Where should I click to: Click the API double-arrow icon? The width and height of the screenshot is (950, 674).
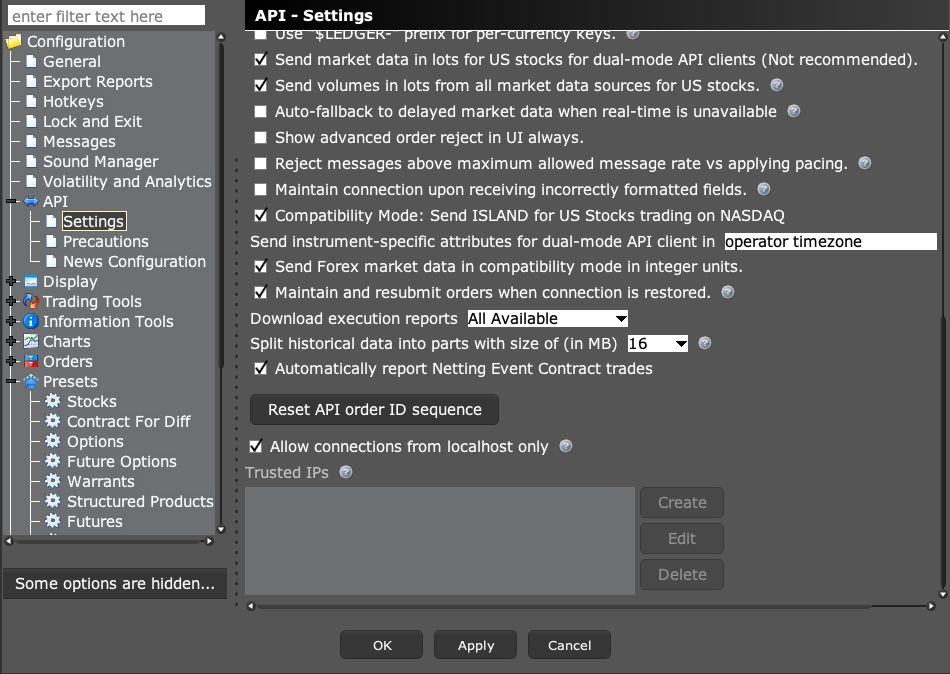coord(31,201)
